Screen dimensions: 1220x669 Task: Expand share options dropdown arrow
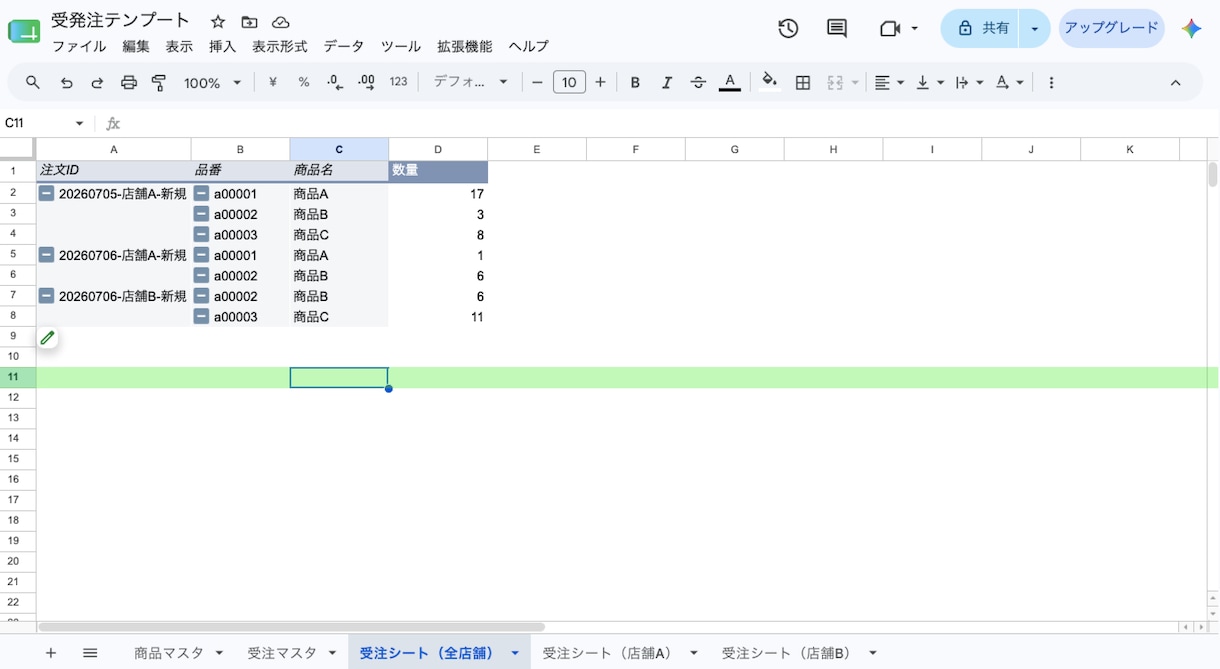coord(1034,29)
